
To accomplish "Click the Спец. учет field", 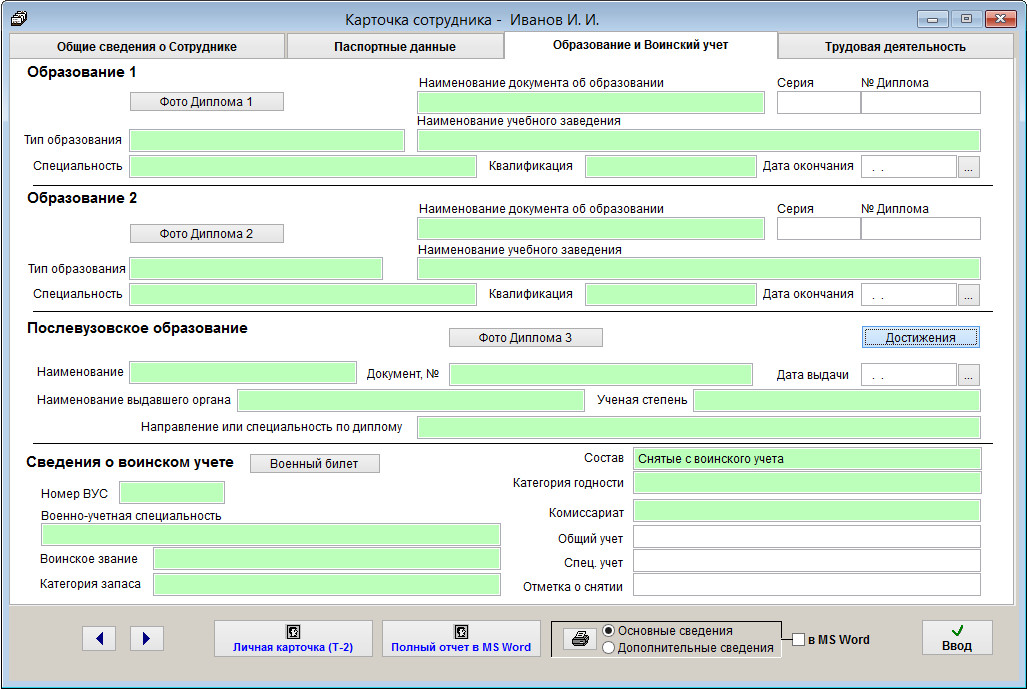I will click(x=807, y=561).
